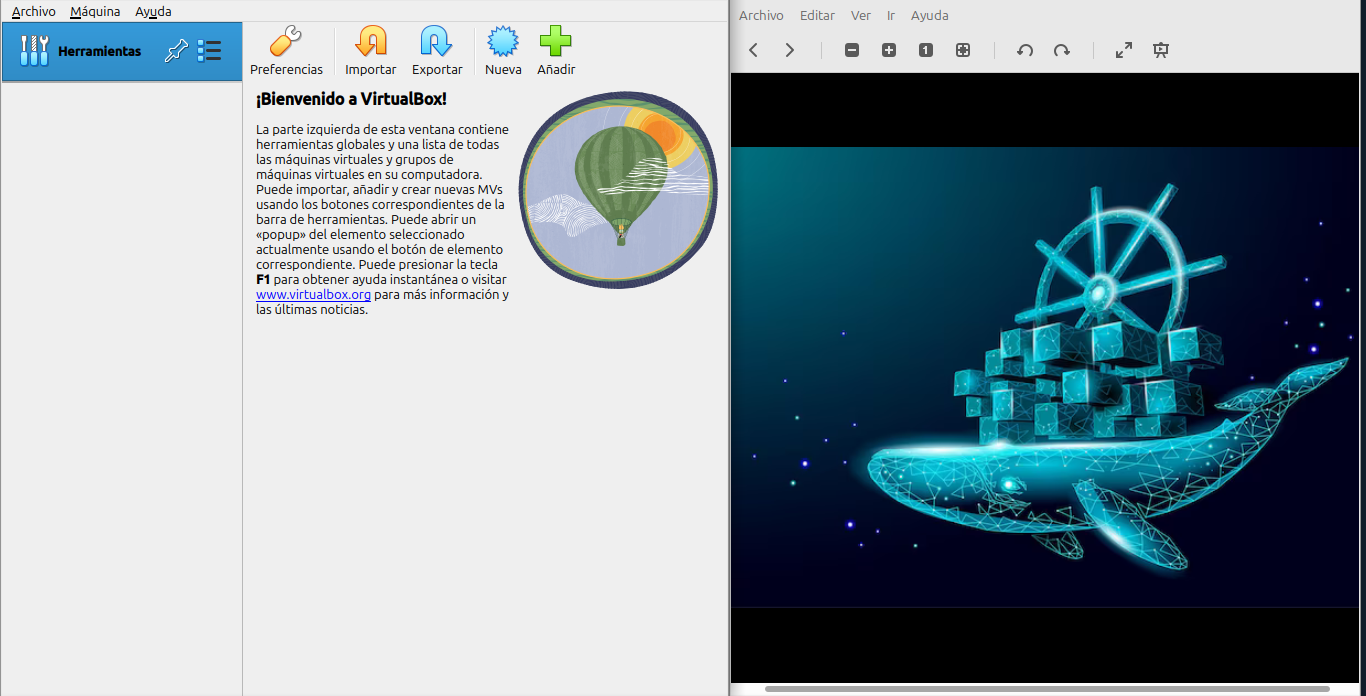Go to previous image arrow
1366x696 pixels.
pyautogui.click(x=753, y=50)
